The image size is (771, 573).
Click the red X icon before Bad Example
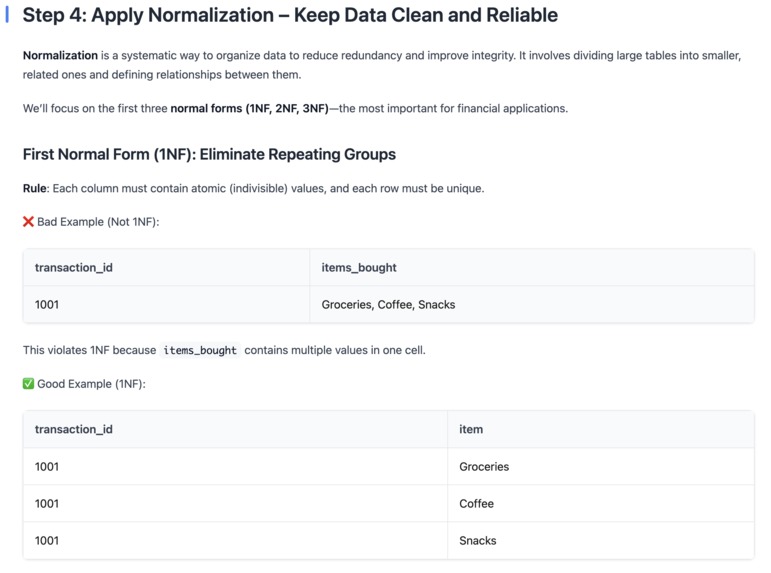click(x=29, y=221)
